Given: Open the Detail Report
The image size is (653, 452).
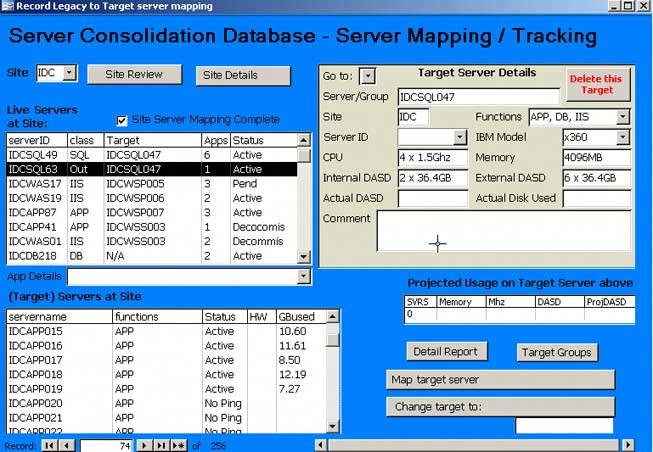Looking at the screenshot, I should point(448,352).
